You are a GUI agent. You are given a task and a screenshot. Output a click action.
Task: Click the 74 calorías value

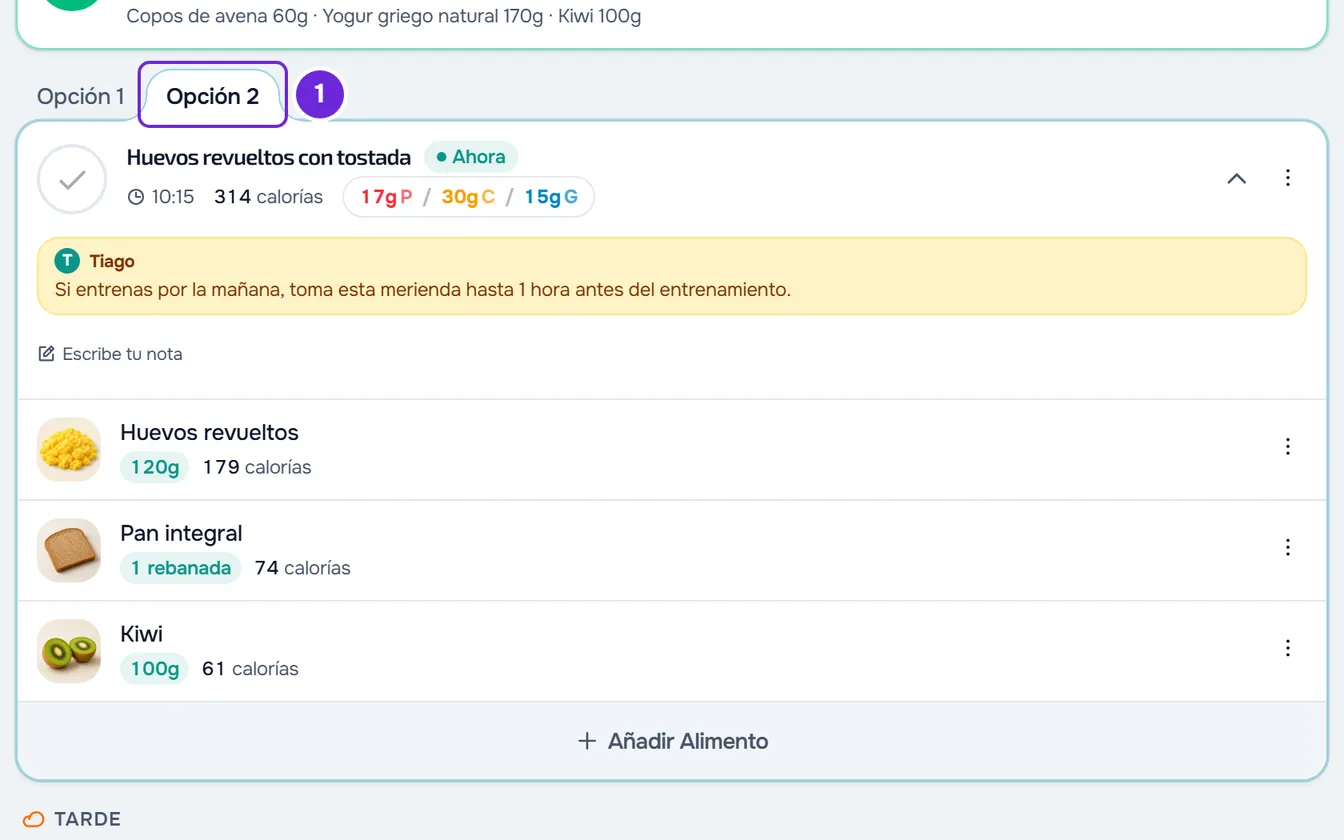(303, 568)
